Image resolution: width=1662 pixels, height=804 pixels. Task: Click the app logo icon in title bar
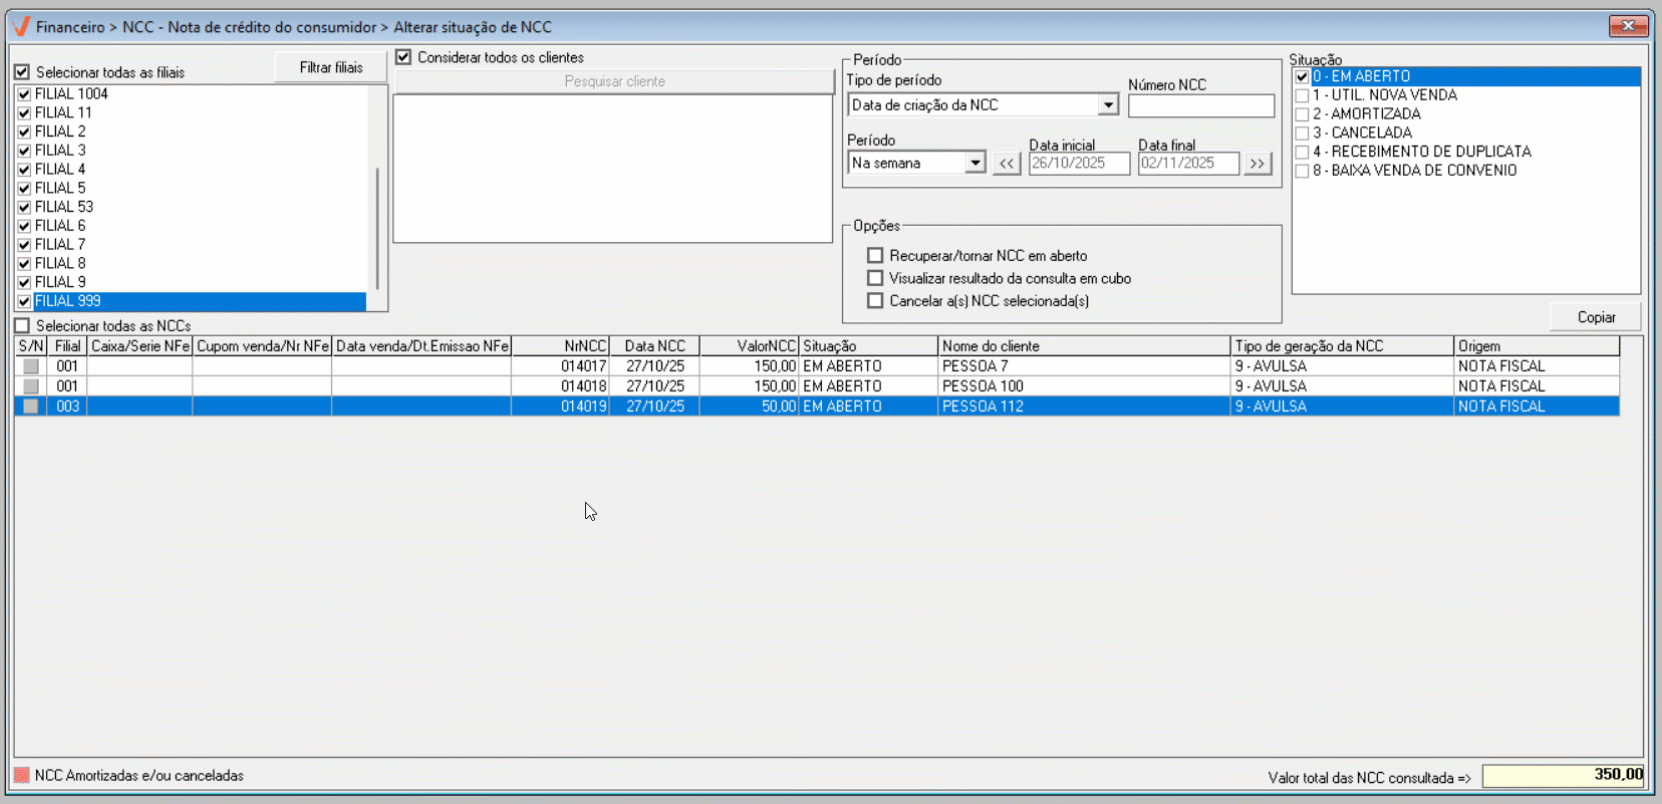pyautogui.click(x=20, y=26)
